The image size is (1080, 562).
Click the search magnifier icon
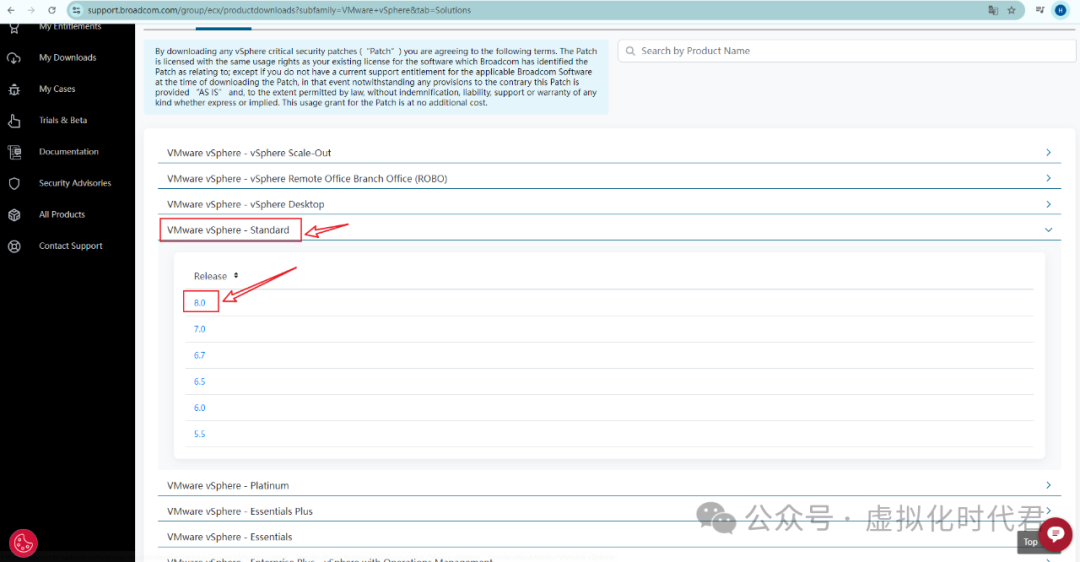[x=630, y=51]
